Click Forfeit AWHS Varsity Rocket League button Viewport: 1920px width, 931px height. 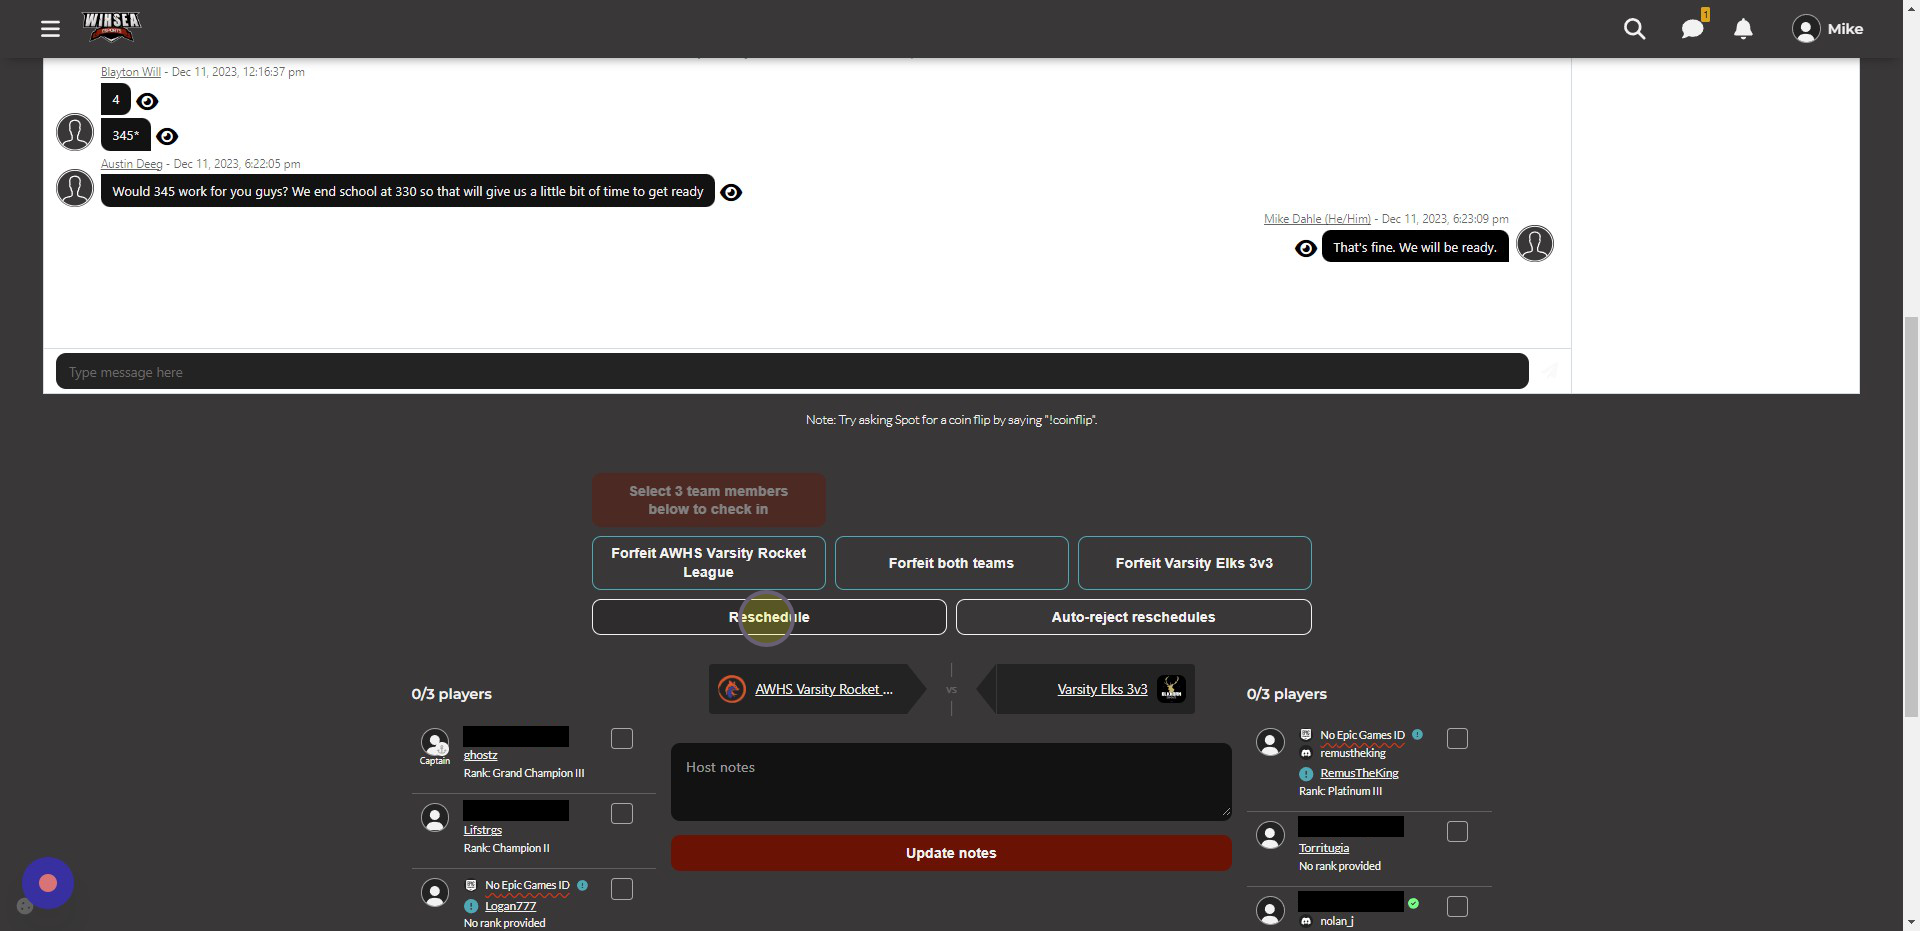coord(708,563)
